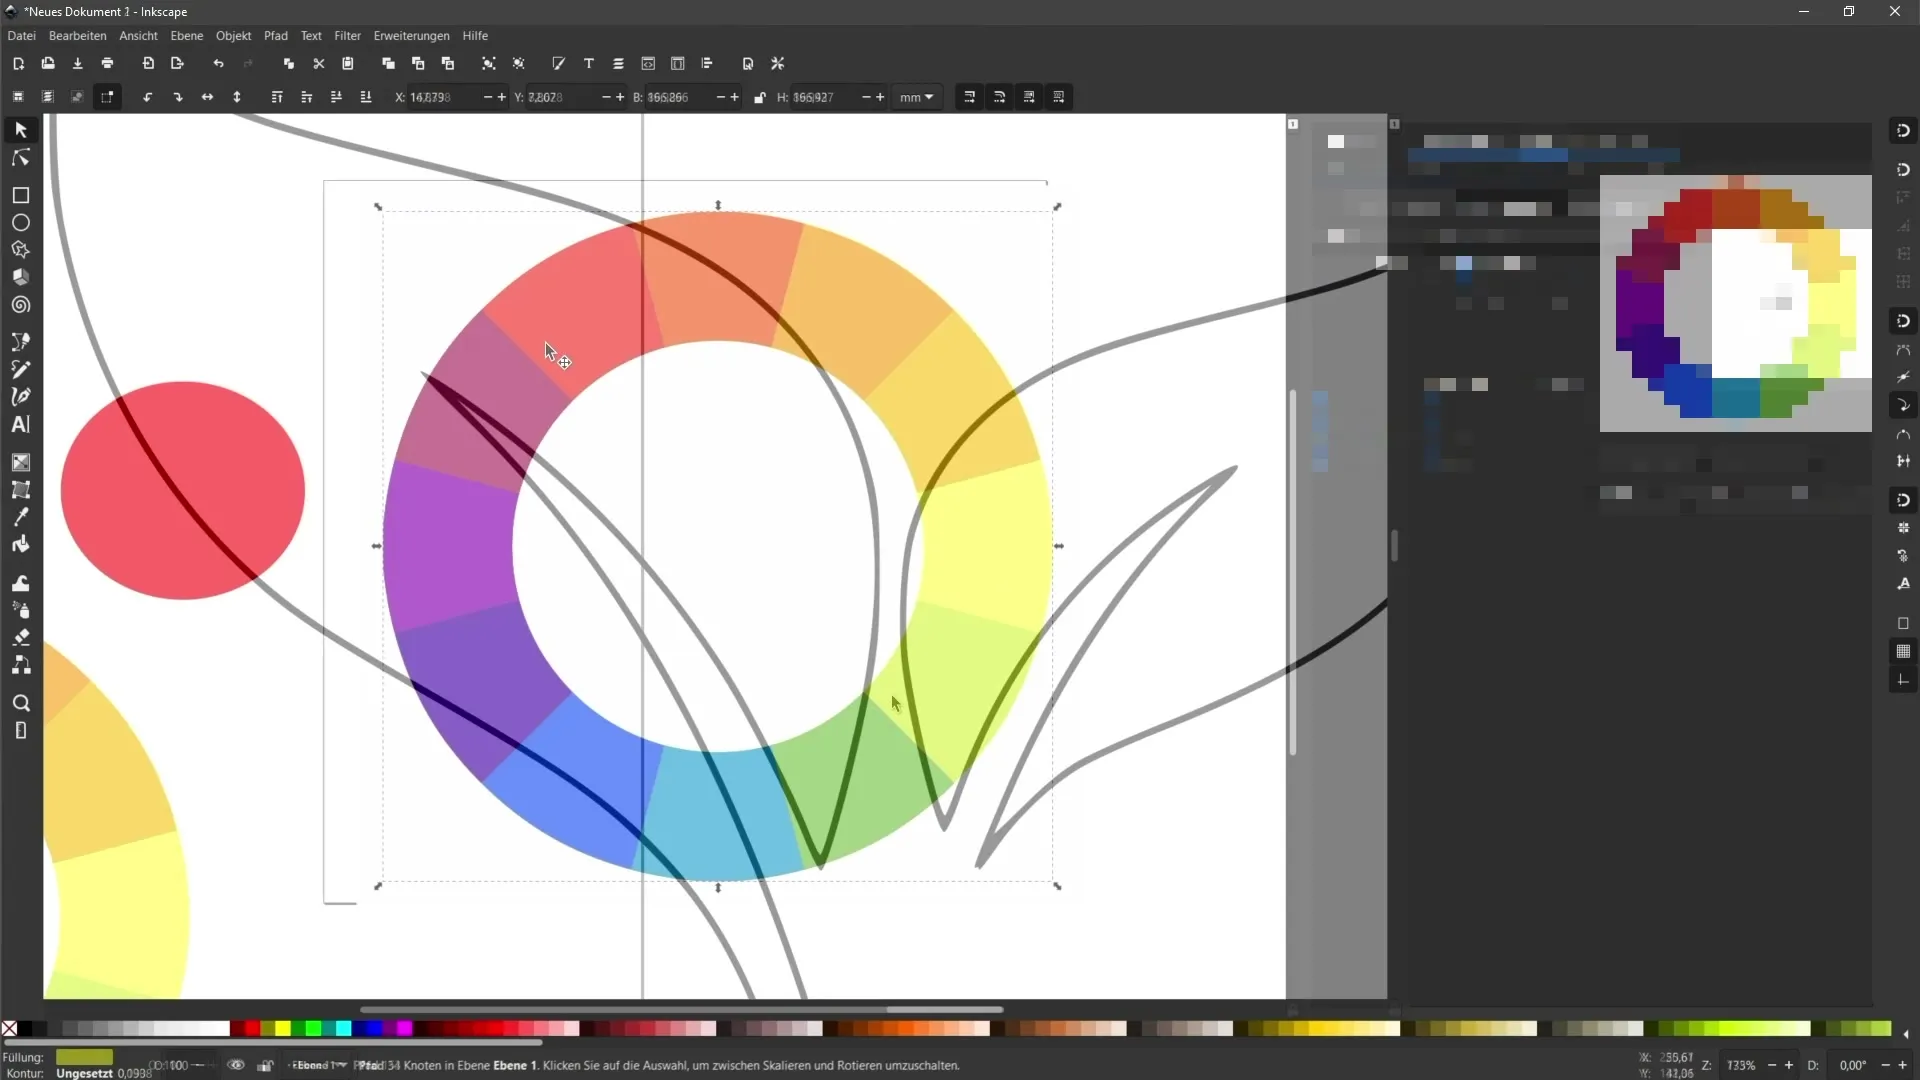The image size is (1920, 1080).
Task: Rotate selection 90° counter-clockwise
Action: [148, 97]
